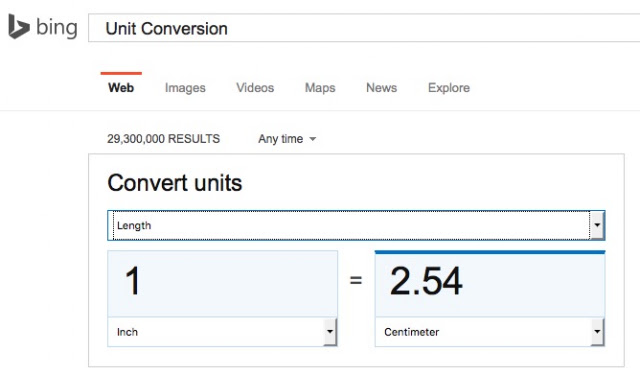The width and height of the screenshot is (640, 375).
Task: Open the Length category dropdown
Action: coord(356,225)
